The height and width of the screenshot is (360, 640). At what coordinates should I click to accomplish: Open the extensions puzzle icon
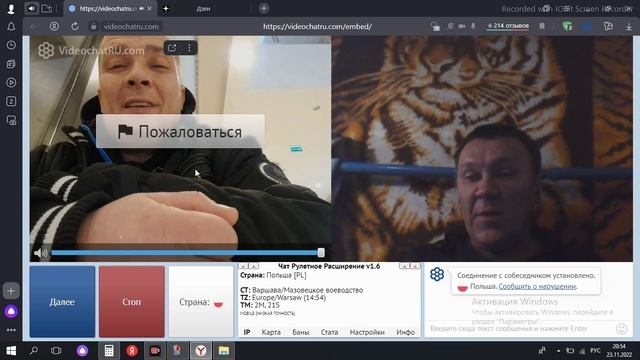pyautogui.click(x=608, y=27)
